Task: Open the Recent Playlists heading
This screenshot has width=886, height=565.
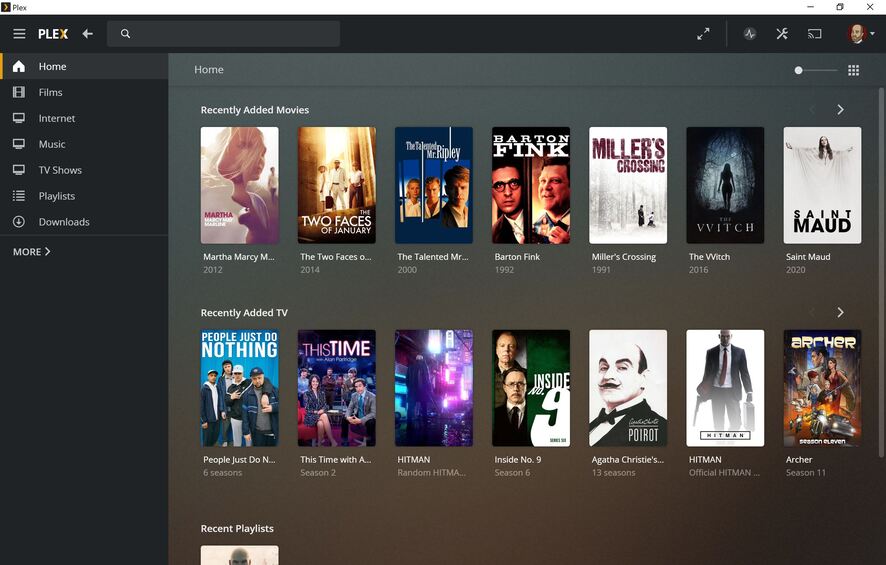Action: (x=237, y=529)
